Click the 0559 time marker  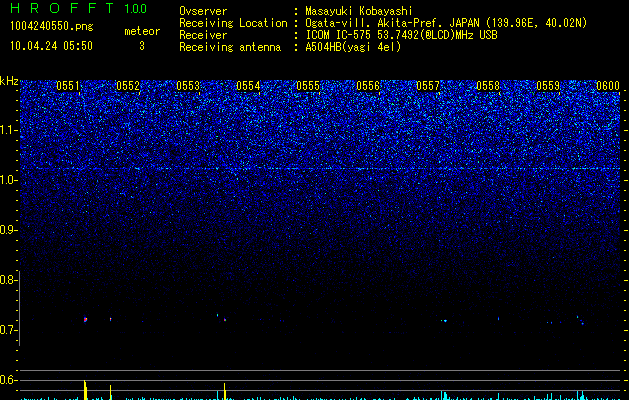tap(548, 86)
